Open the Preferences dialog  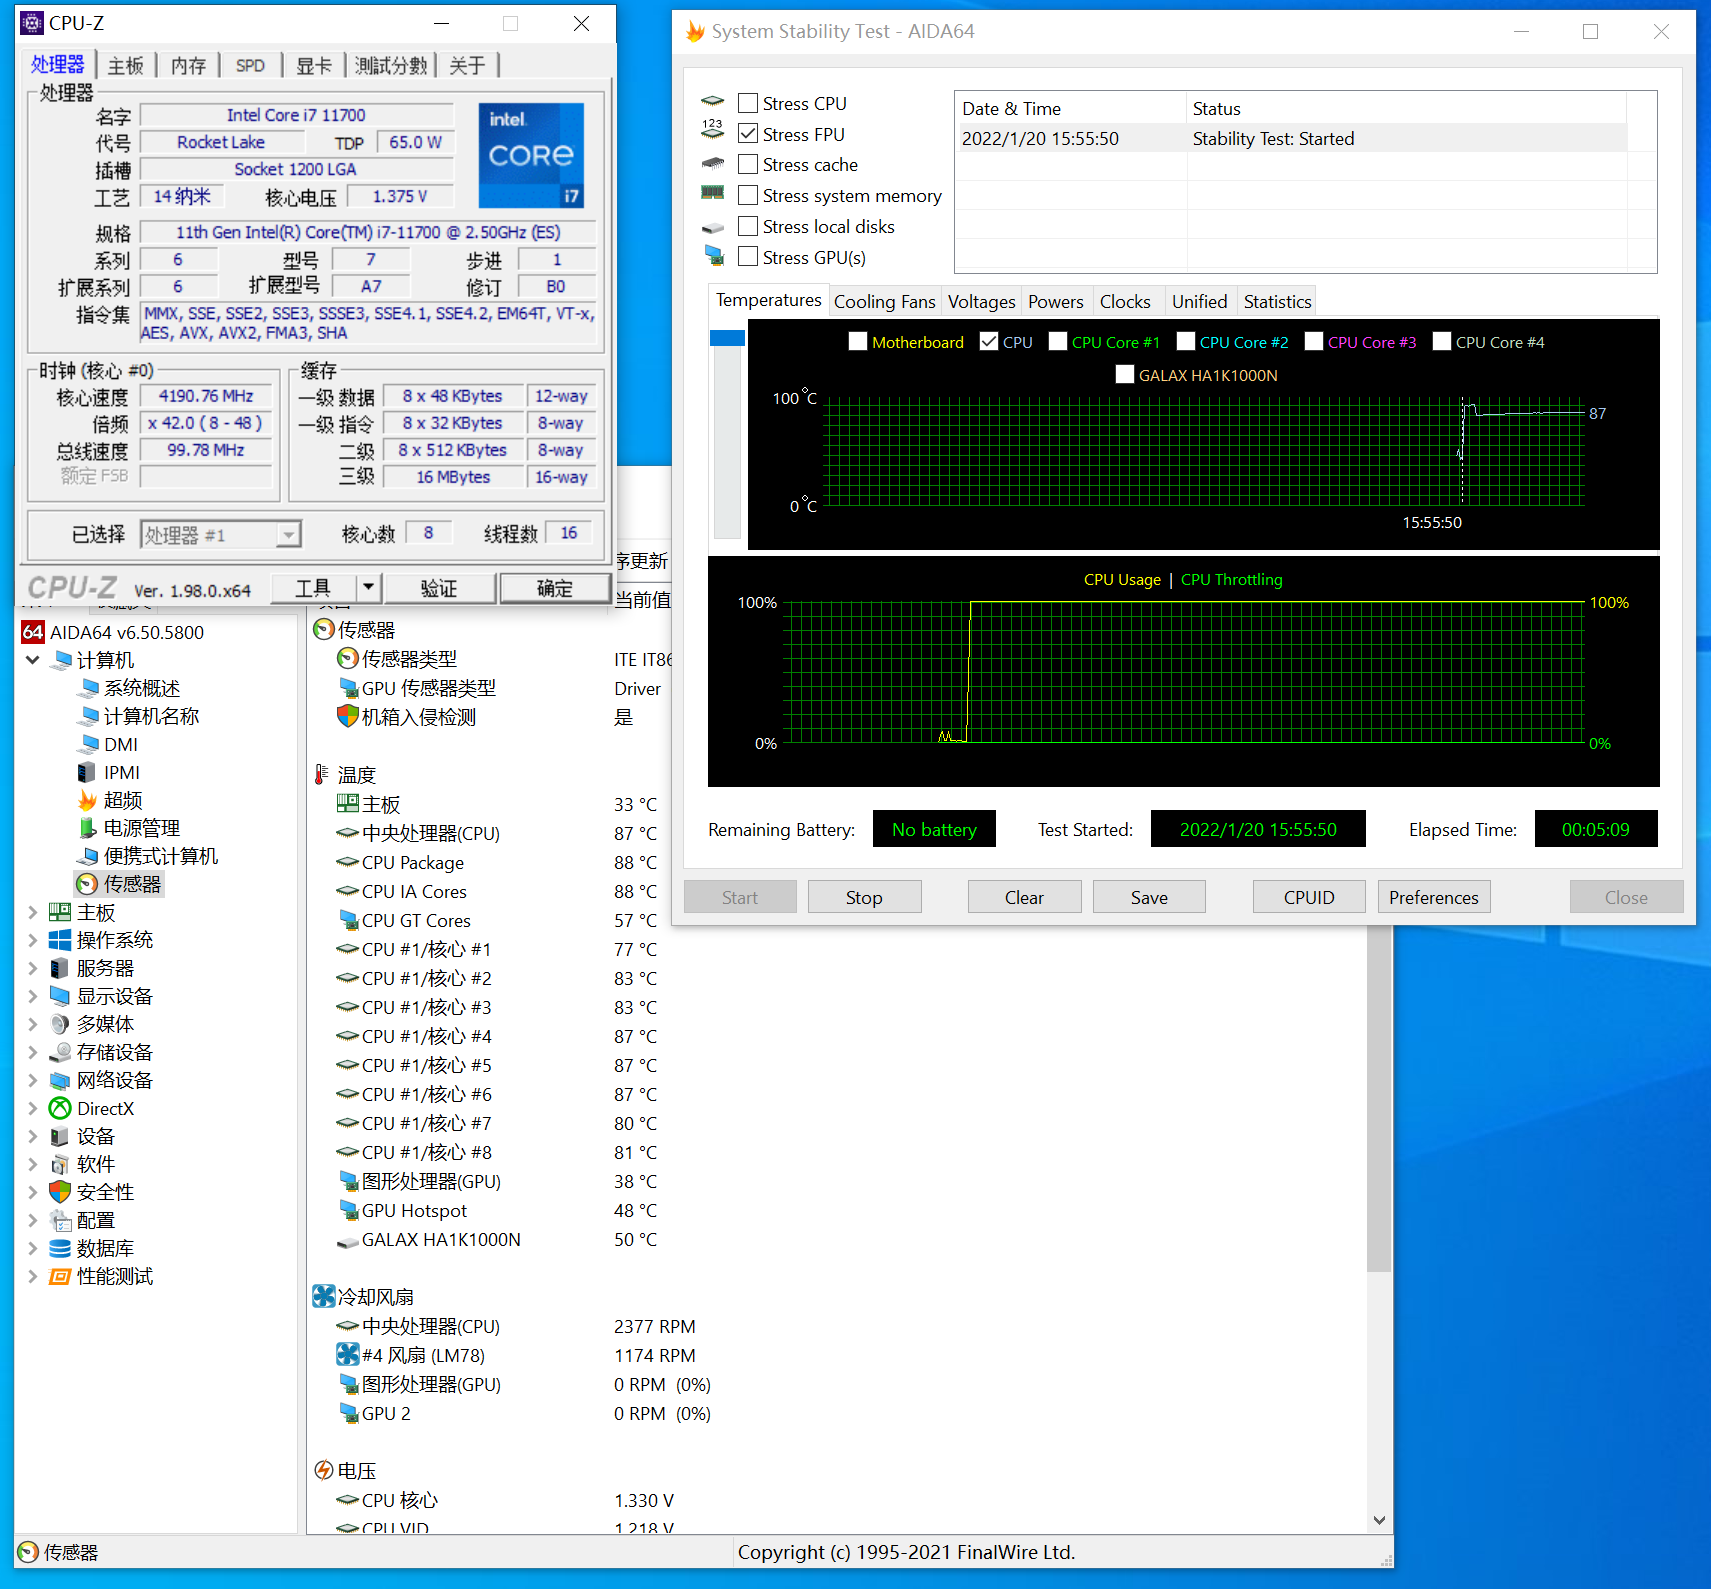[x=1432, y=897]
